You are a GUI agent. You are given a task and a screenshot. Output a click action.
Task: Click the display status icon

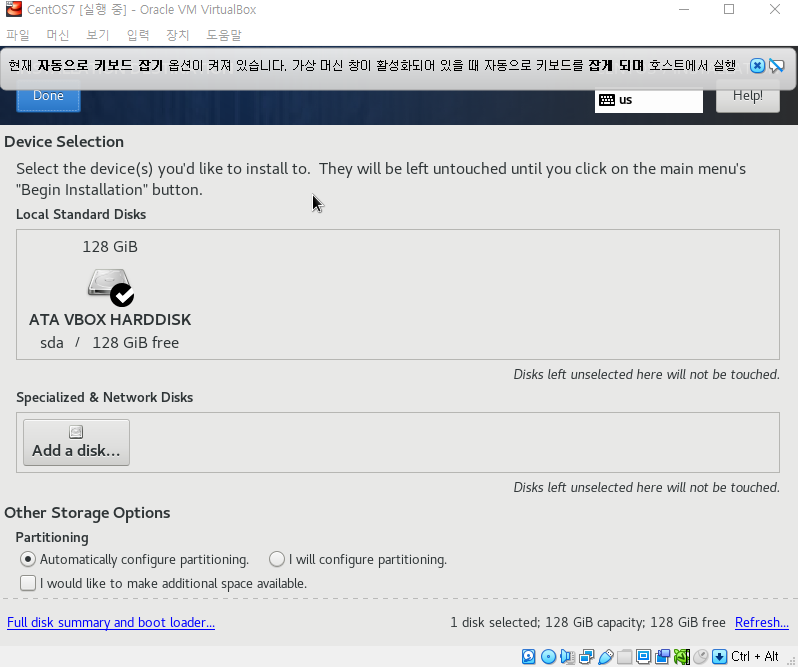coord(643,656)
